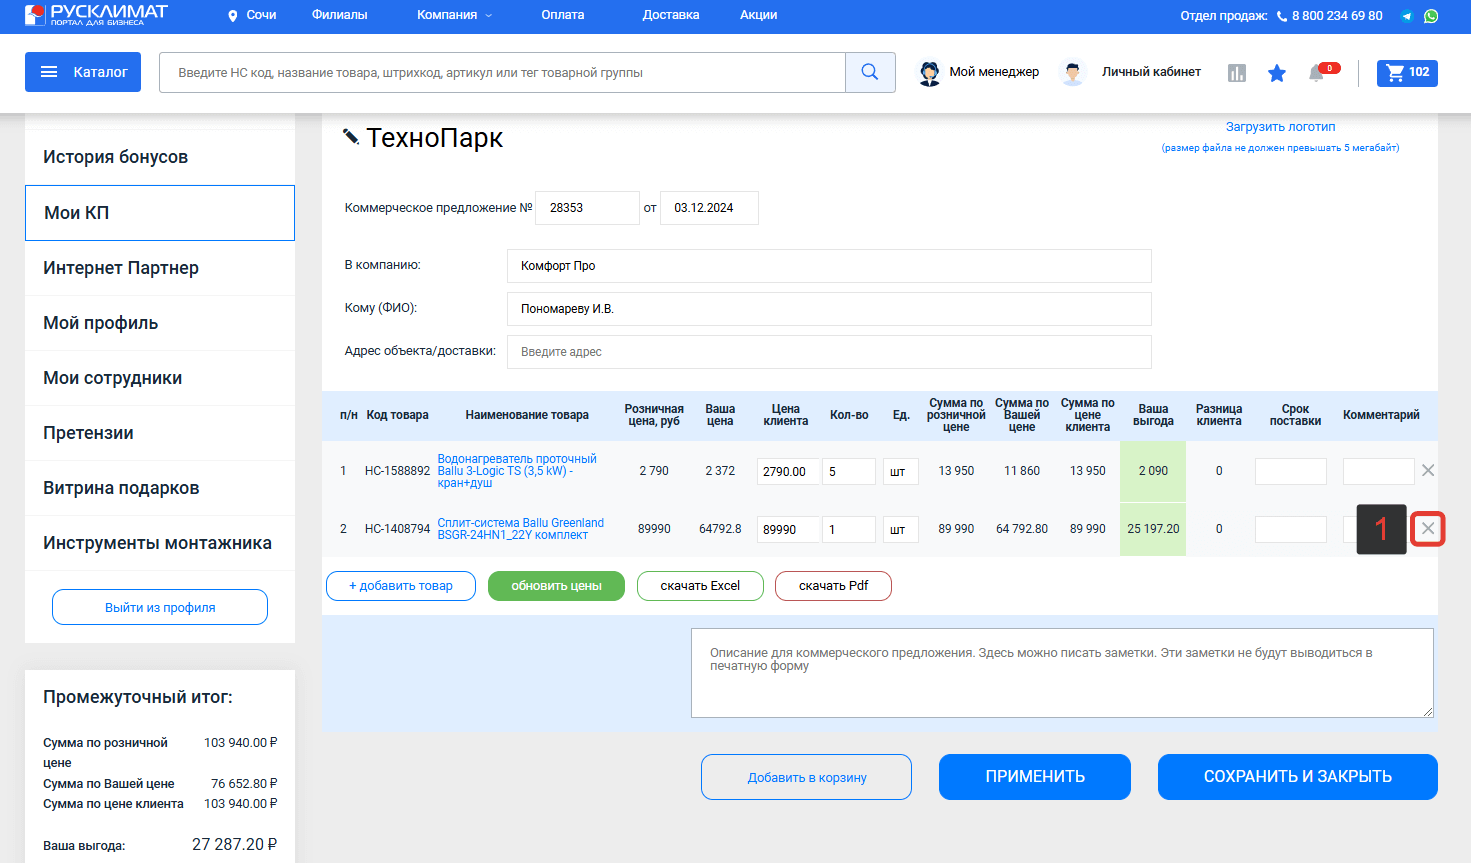Screen dimensions: 1471x863
Task: Edit client price 2790.00 field
Action: point(788,471)
